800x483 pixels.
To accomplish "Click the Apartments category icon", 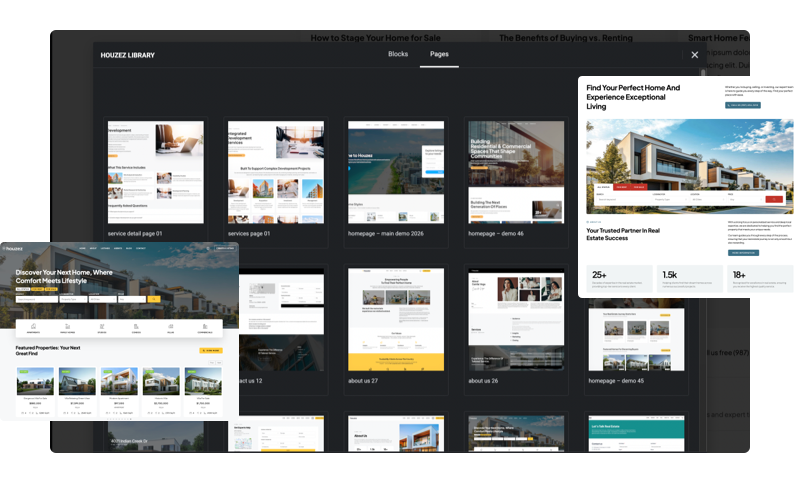I will click(x=33, y=327).
